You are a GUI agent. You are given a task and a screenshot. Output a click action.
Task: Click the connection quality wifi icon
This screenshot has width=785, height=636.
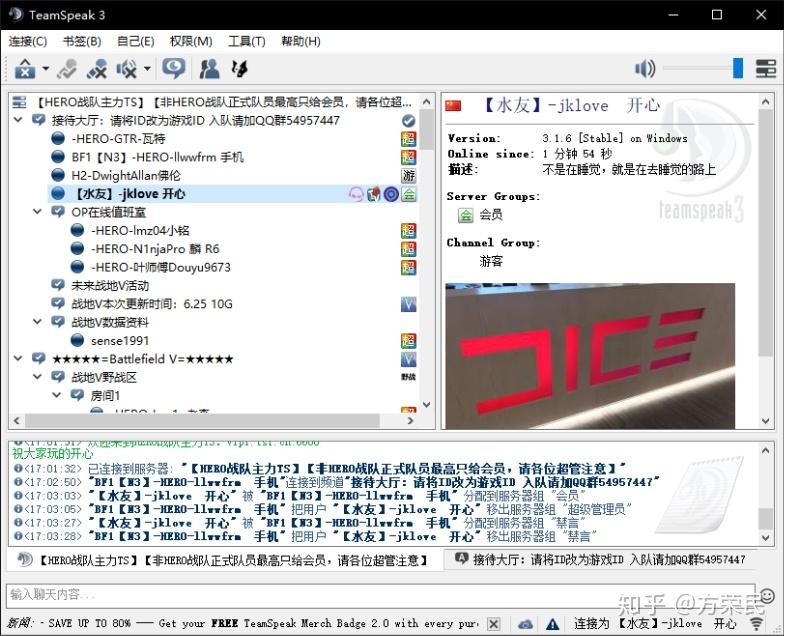point(757,623)
